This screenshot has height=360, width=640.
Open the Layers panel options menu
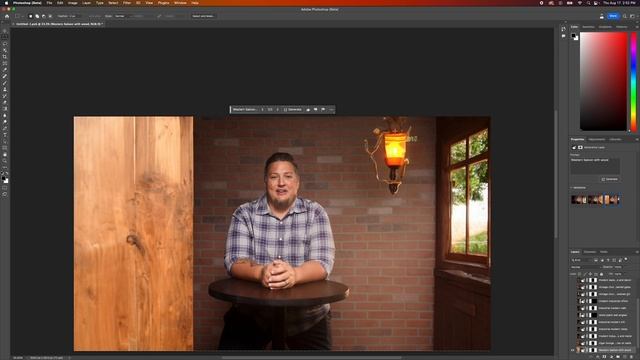pyautogui.click(x=637, y=252)
